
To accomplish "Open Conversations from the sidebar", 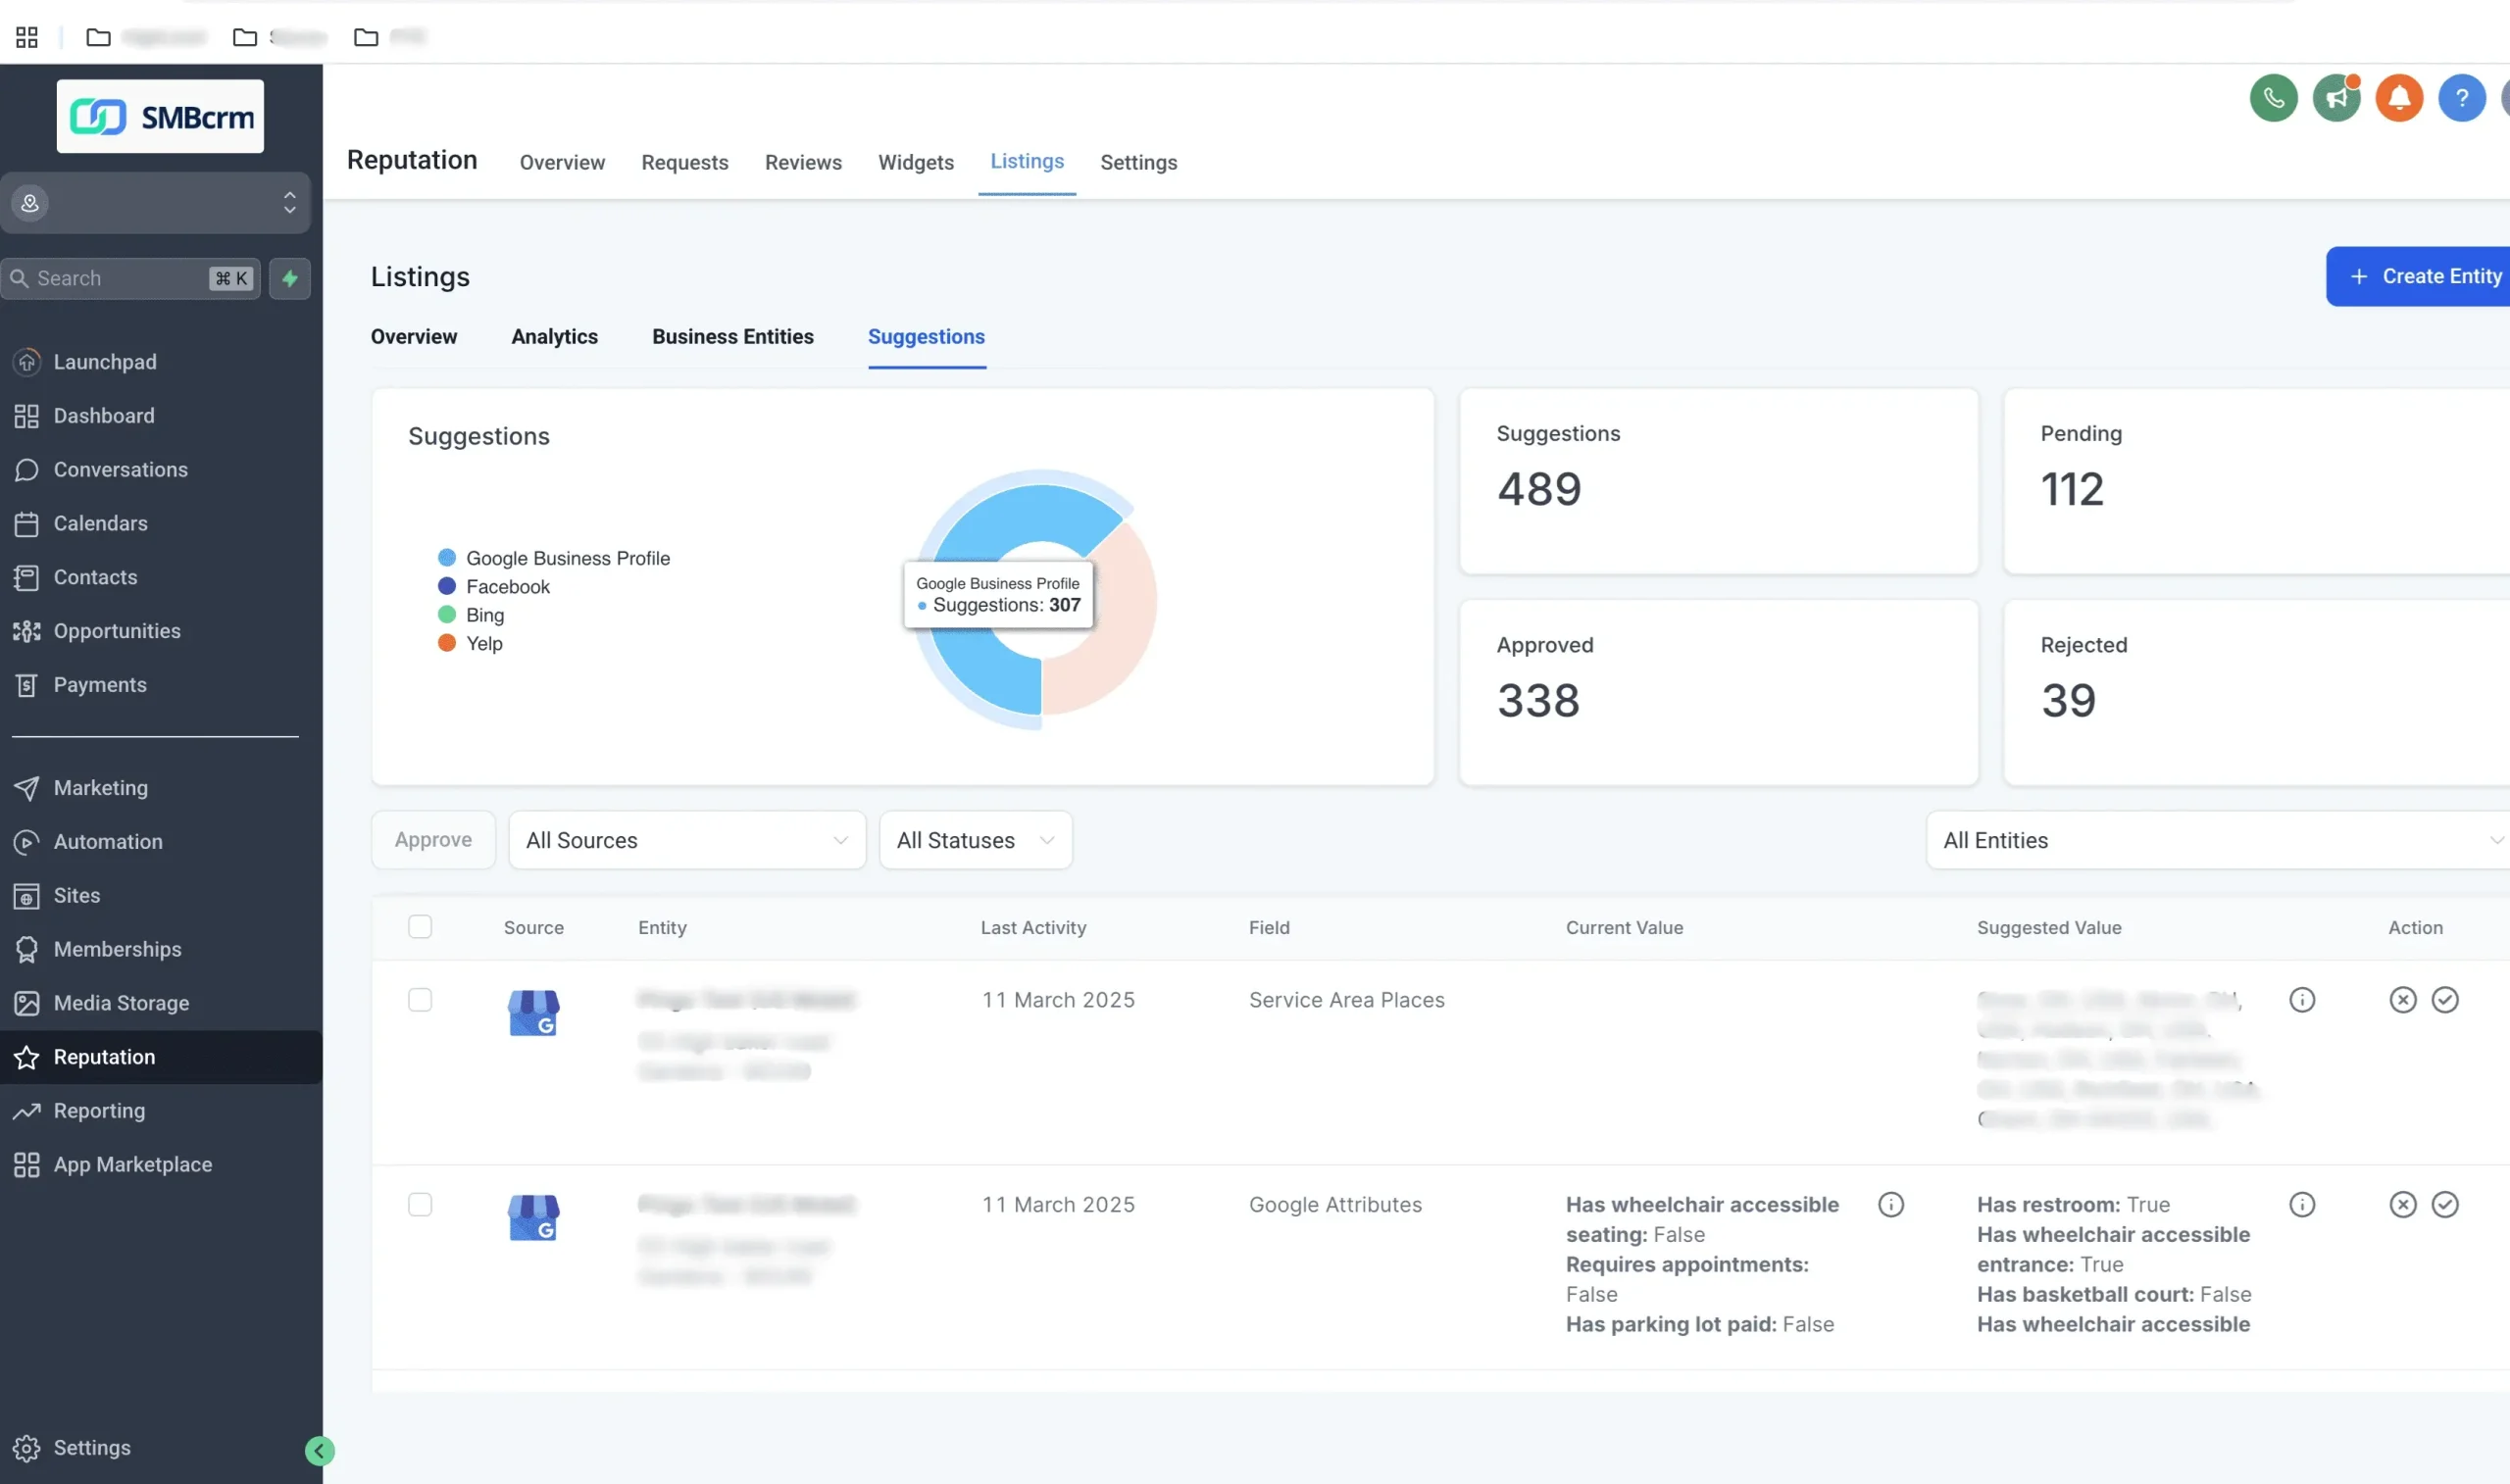I will click(120, 470).
